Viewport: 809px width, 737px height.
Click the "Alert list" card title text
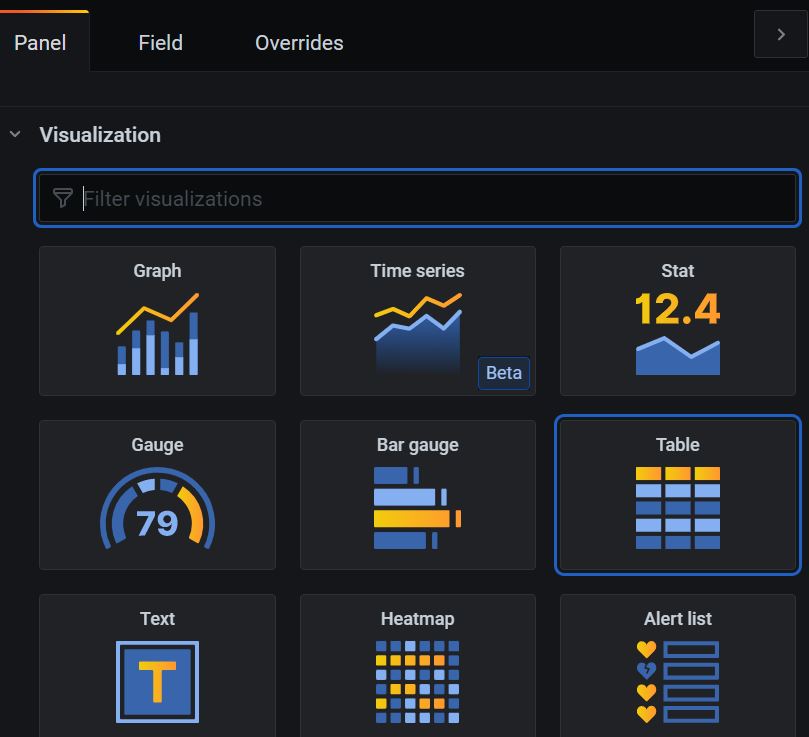click(x=677, y=619)
